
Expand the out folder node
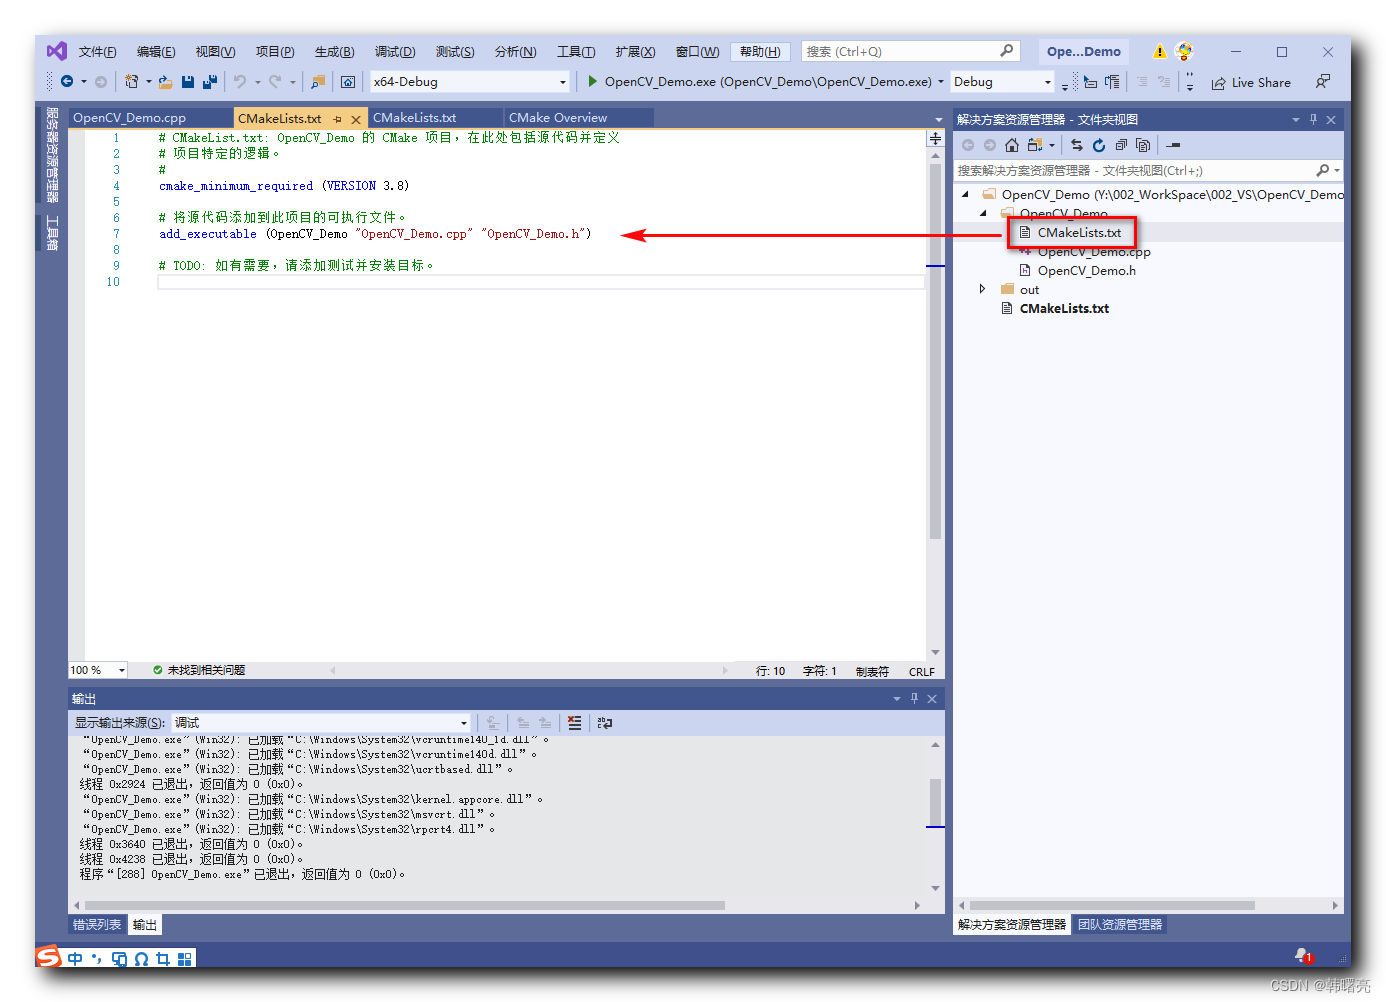click(982, 289)
